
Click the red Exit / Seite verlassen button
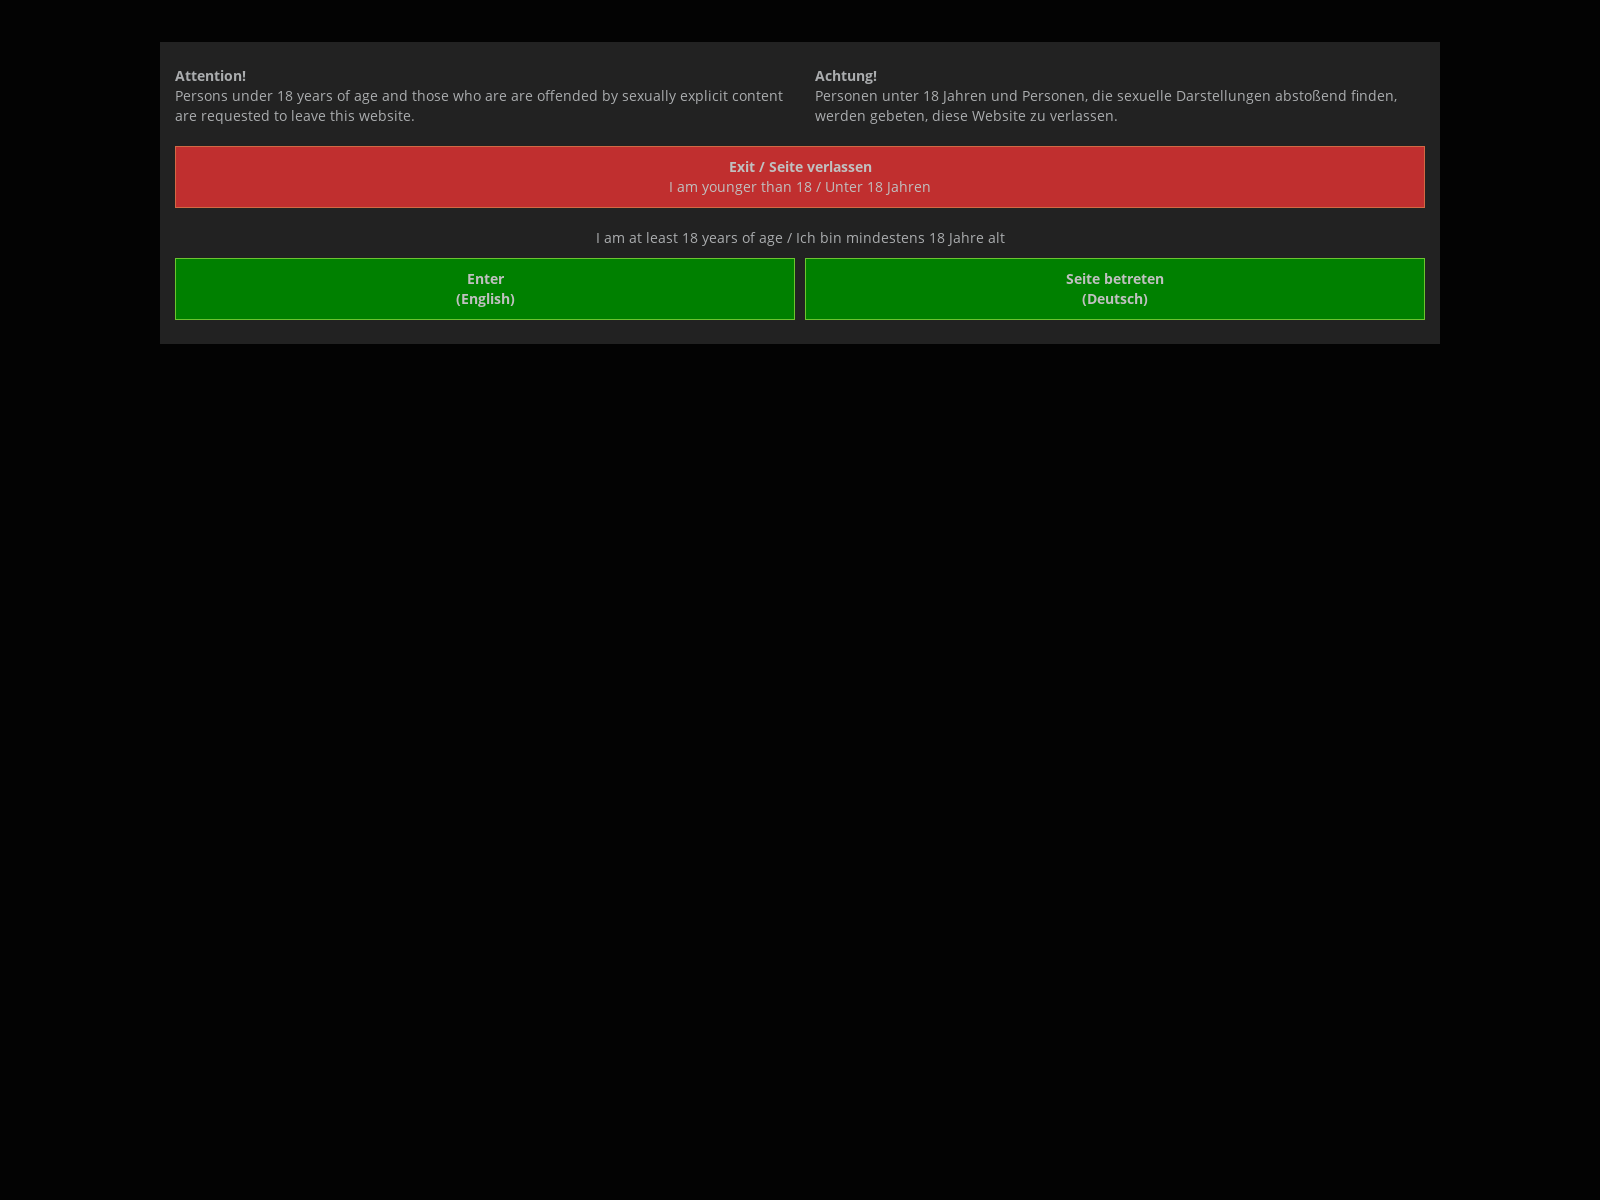point(800,177)
